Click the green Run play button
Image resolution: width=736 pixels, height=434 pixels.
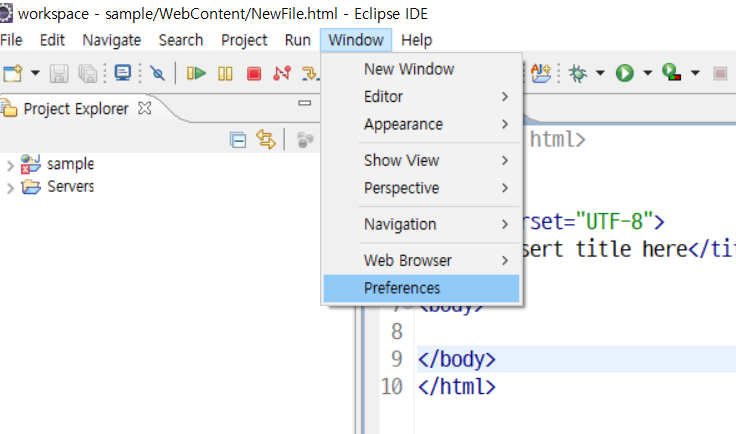click(625, 73)
